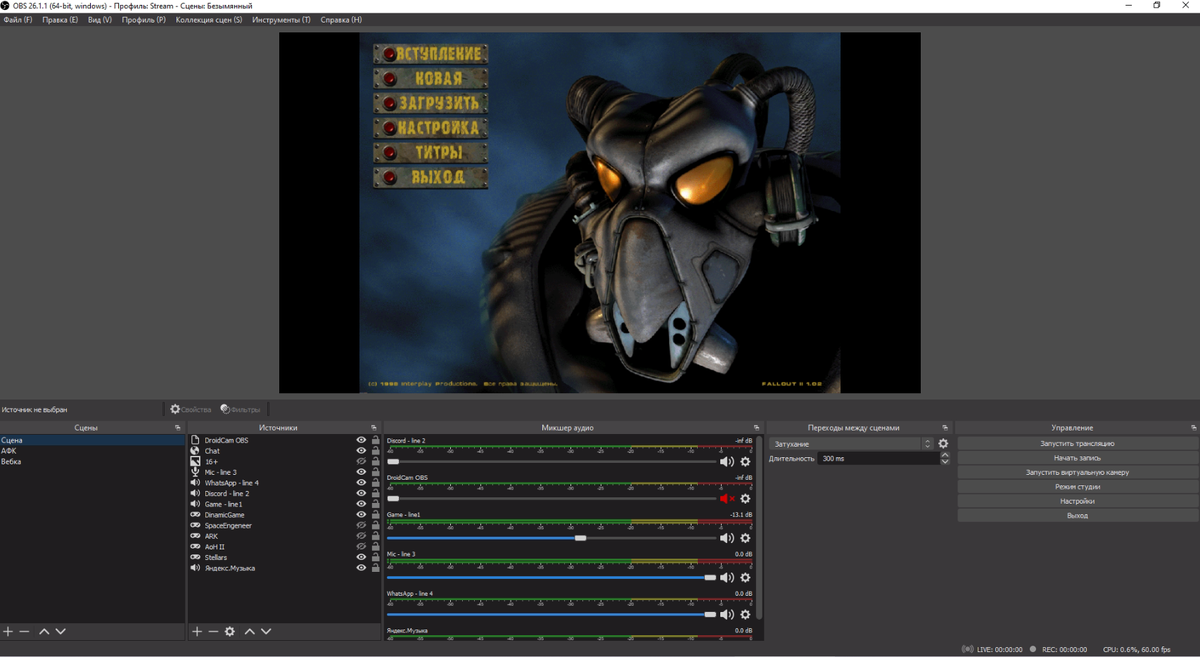Unmute the DroidCam OBS mixer channel
This screenshot has height=657, width=1200.
727,499
